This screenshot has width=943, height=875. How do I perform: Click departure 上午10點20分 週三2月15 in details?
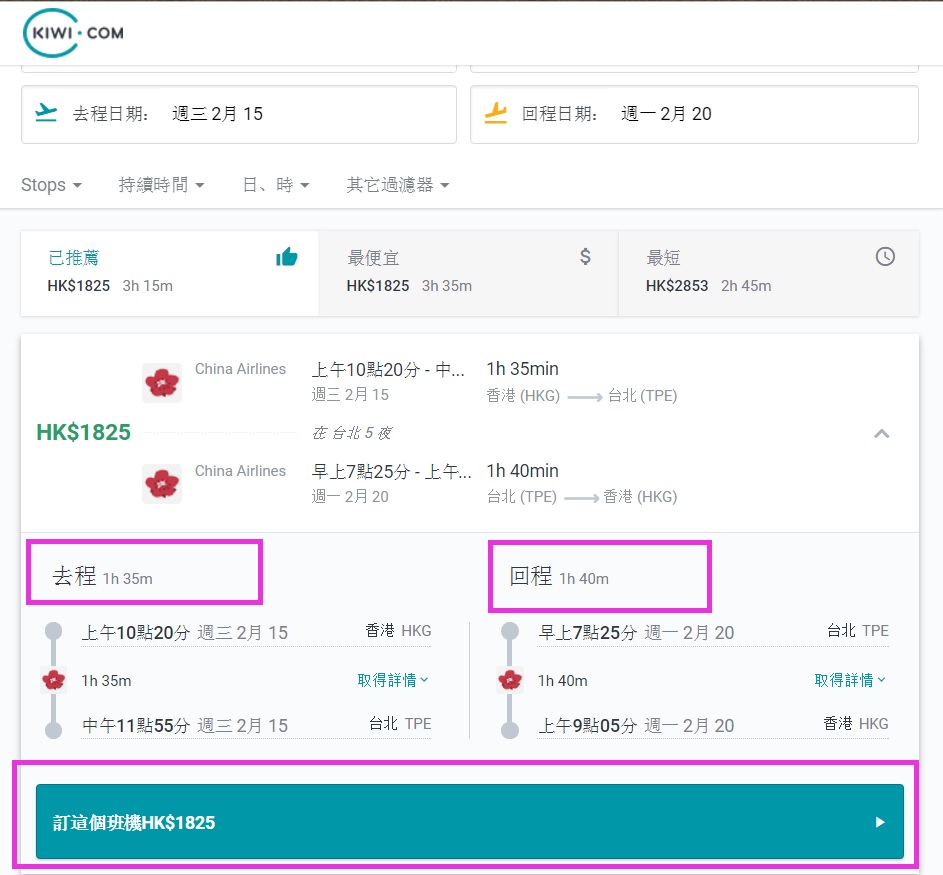(x=185, y=633)
